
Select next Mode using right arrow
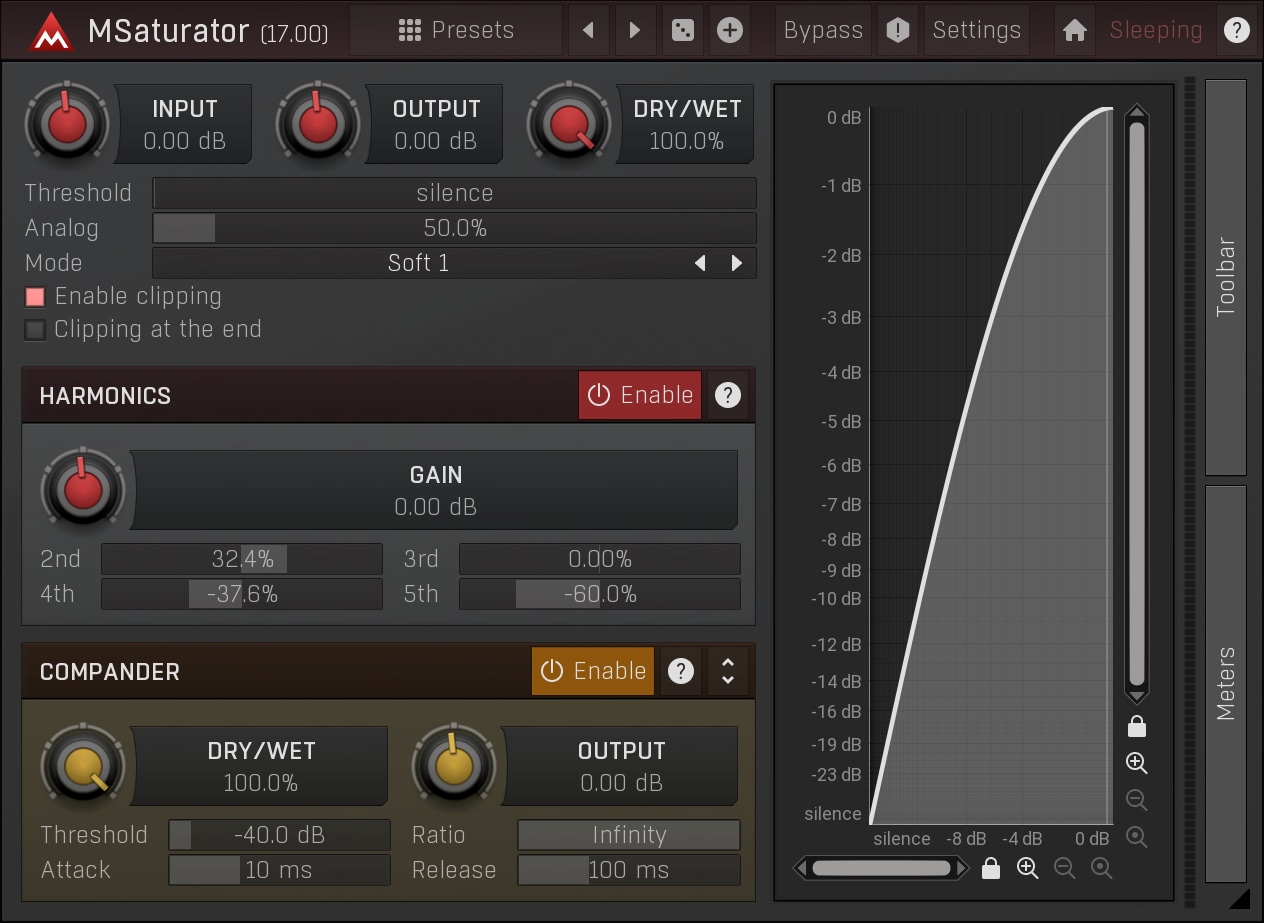point(737,263)
